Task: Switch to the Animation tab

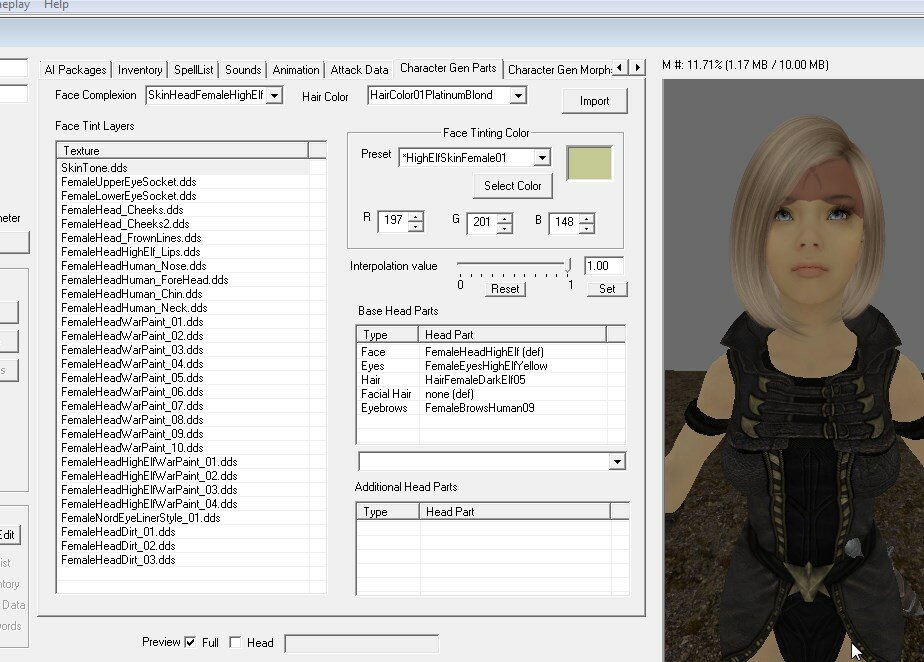Action: (295, 70)
